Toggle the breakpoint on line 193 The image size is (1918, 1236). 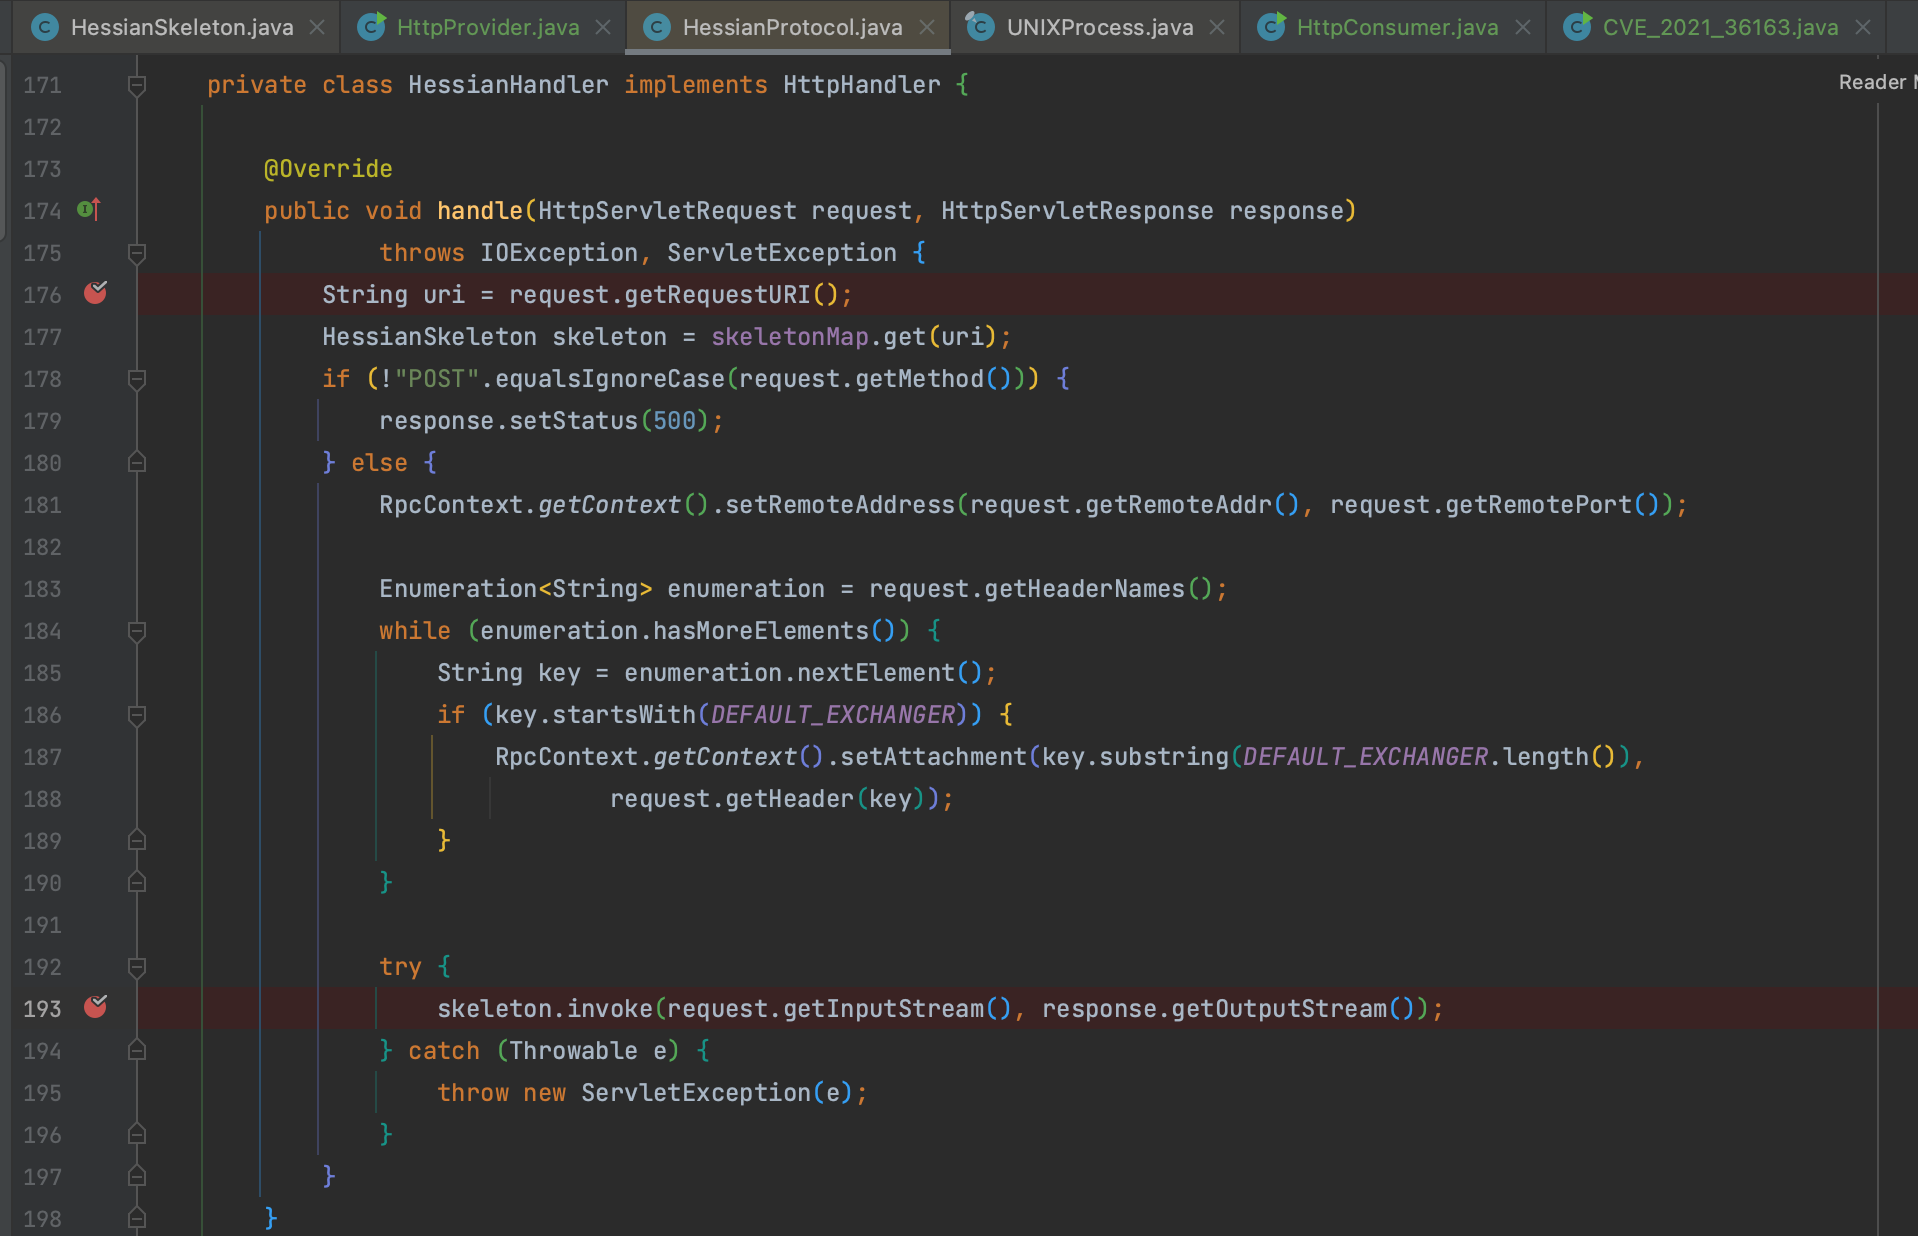96,1007
